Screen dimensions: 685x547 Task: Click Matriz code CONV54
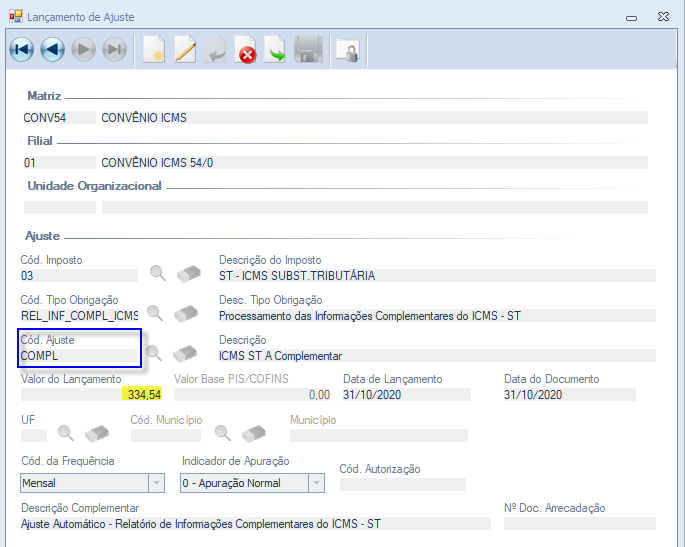(x=59, y=118)
